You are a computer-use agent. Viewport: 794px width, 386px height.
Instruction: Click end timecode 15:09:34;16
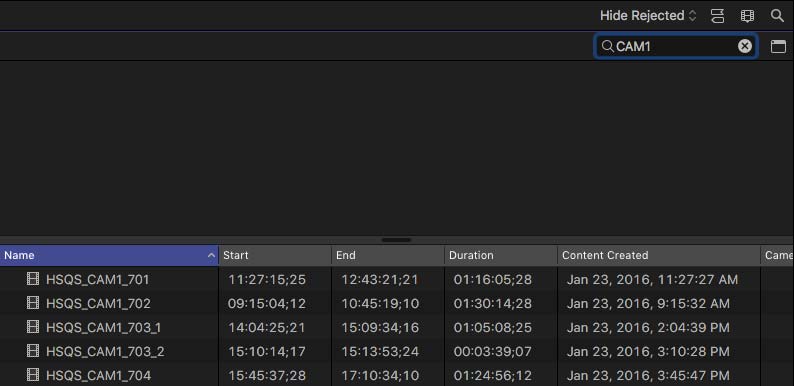380,328
